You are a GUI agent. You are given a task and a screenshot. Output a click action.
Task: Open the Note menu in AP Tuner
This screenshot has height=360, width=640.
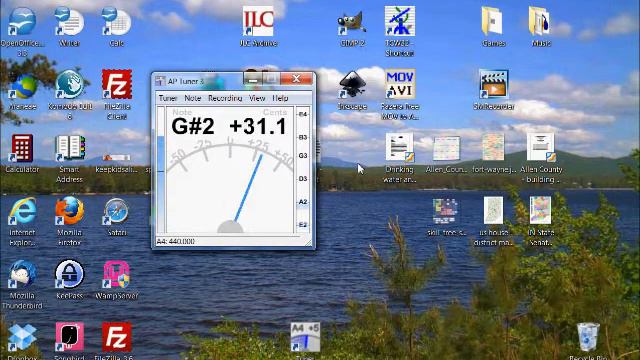pos(193,98)
